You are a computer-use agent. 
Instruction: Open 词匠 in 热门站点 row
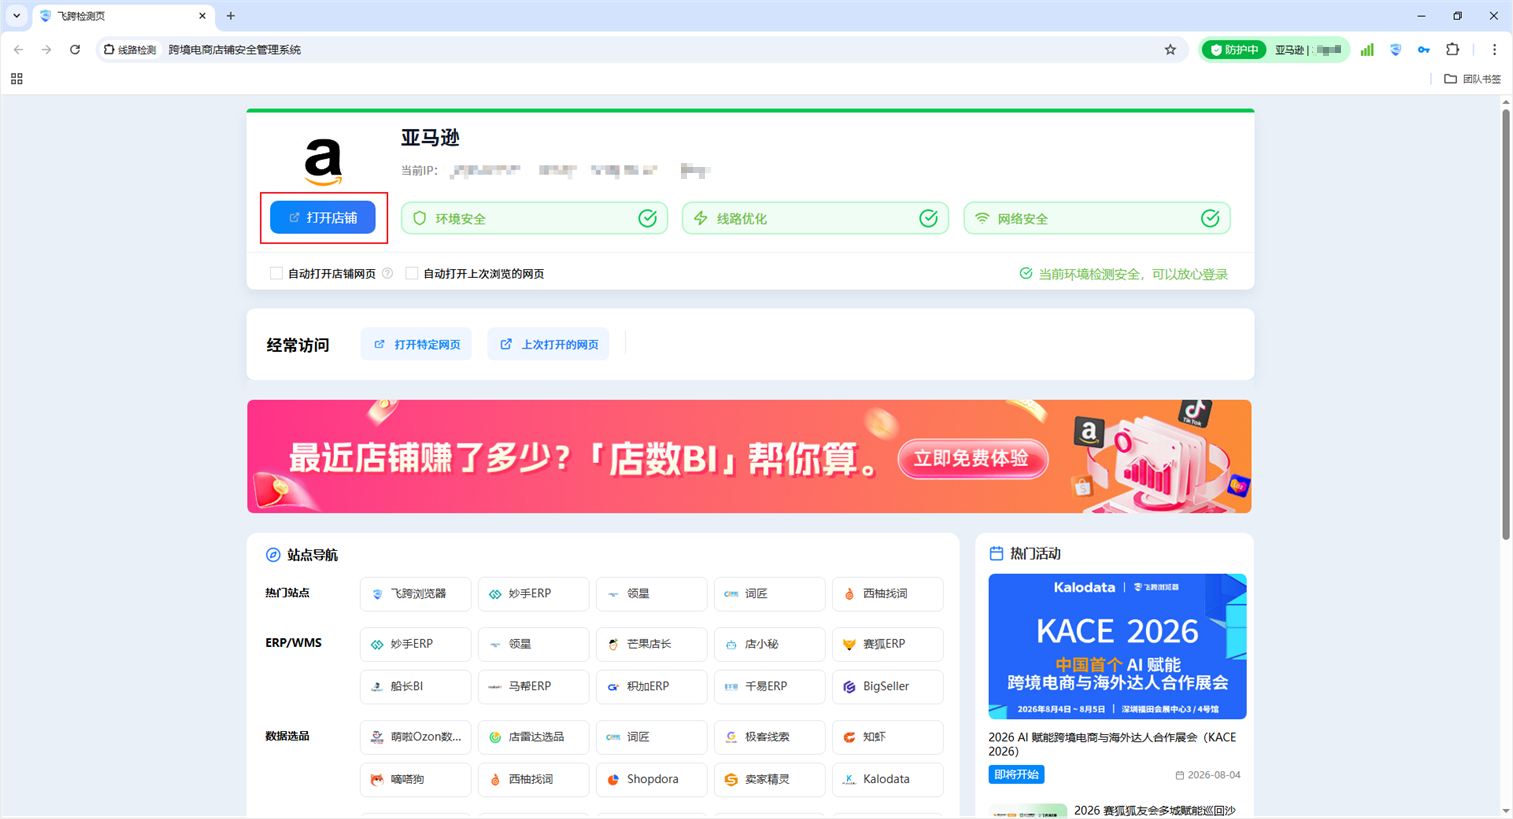click(x=769, y=594)
